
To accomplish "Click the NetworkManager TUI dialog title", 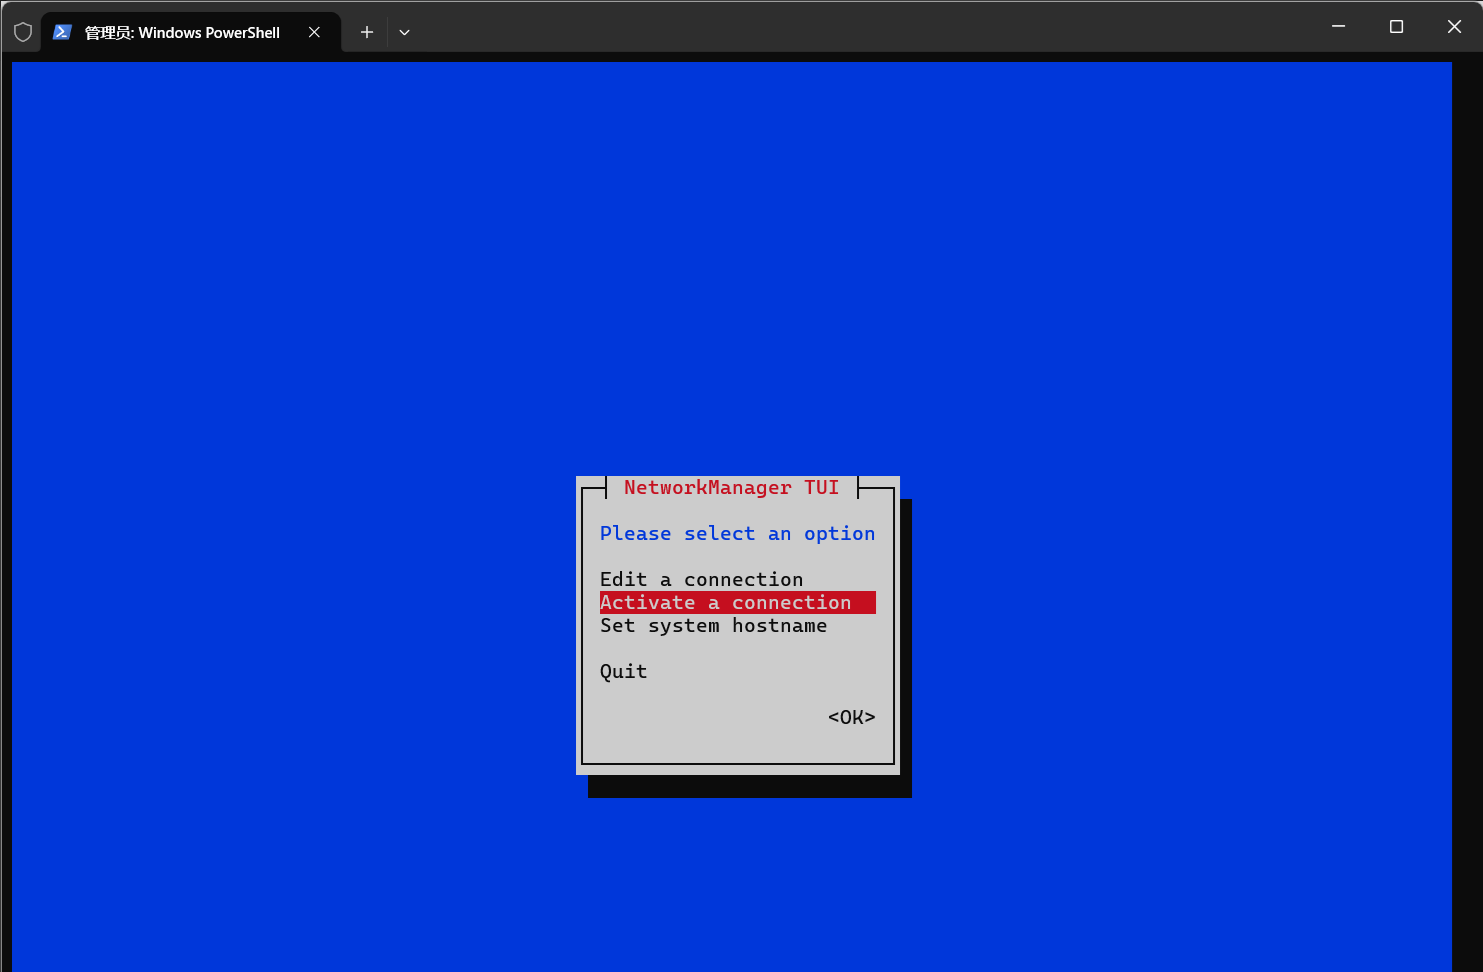I will (x=731, y=487).
